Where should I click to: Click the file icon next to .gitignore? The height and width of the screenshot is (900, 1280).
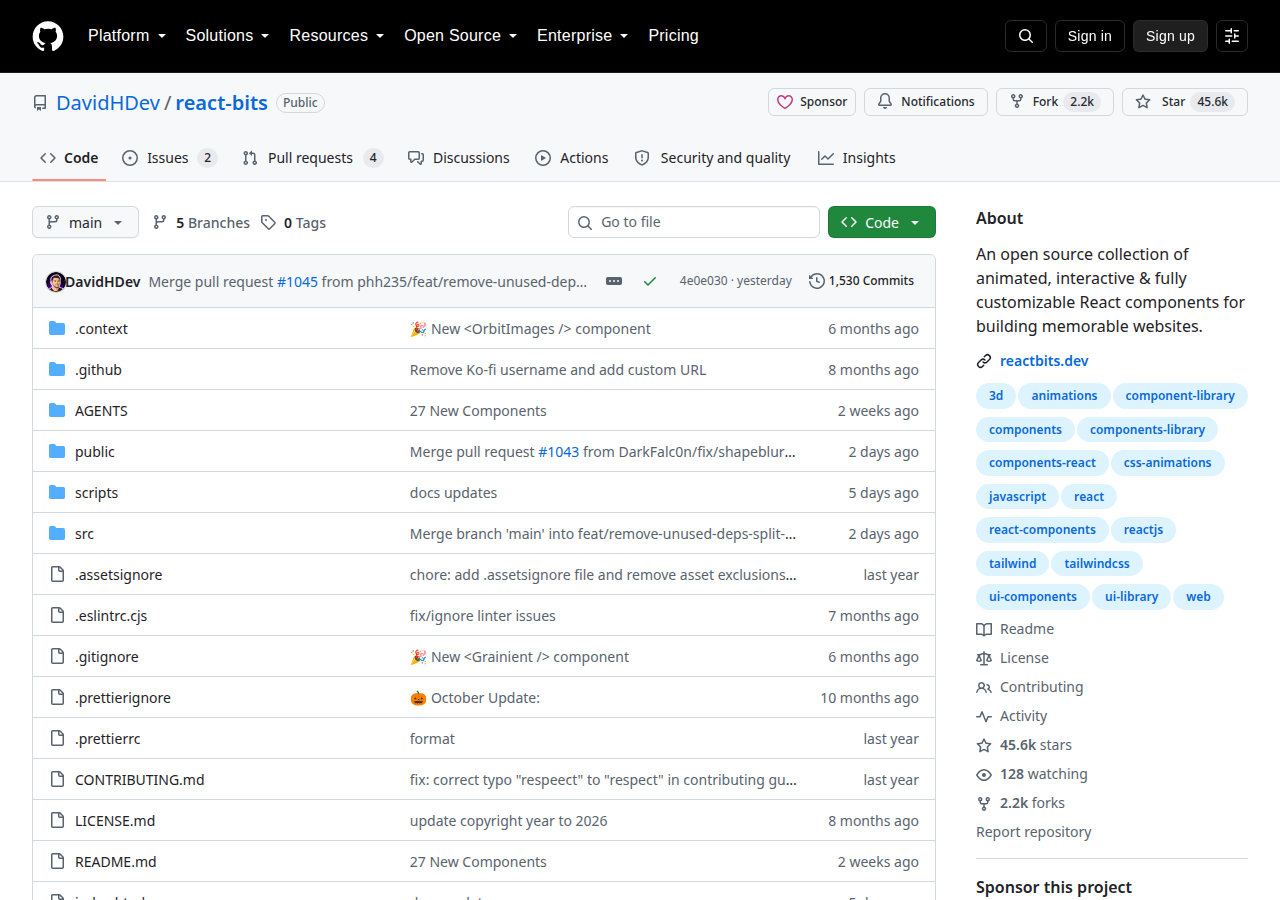pos(57,657)
